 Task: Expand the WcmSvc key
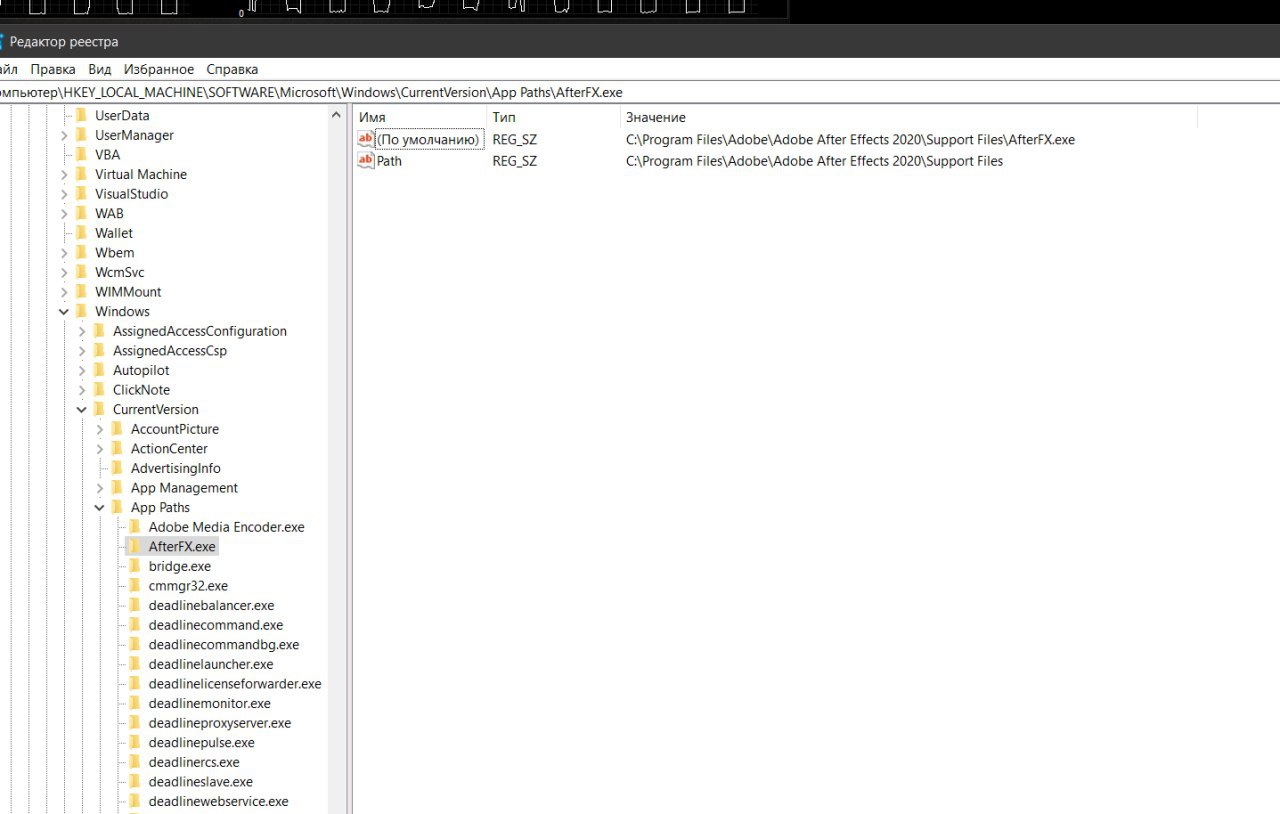(x=65, y=272)
